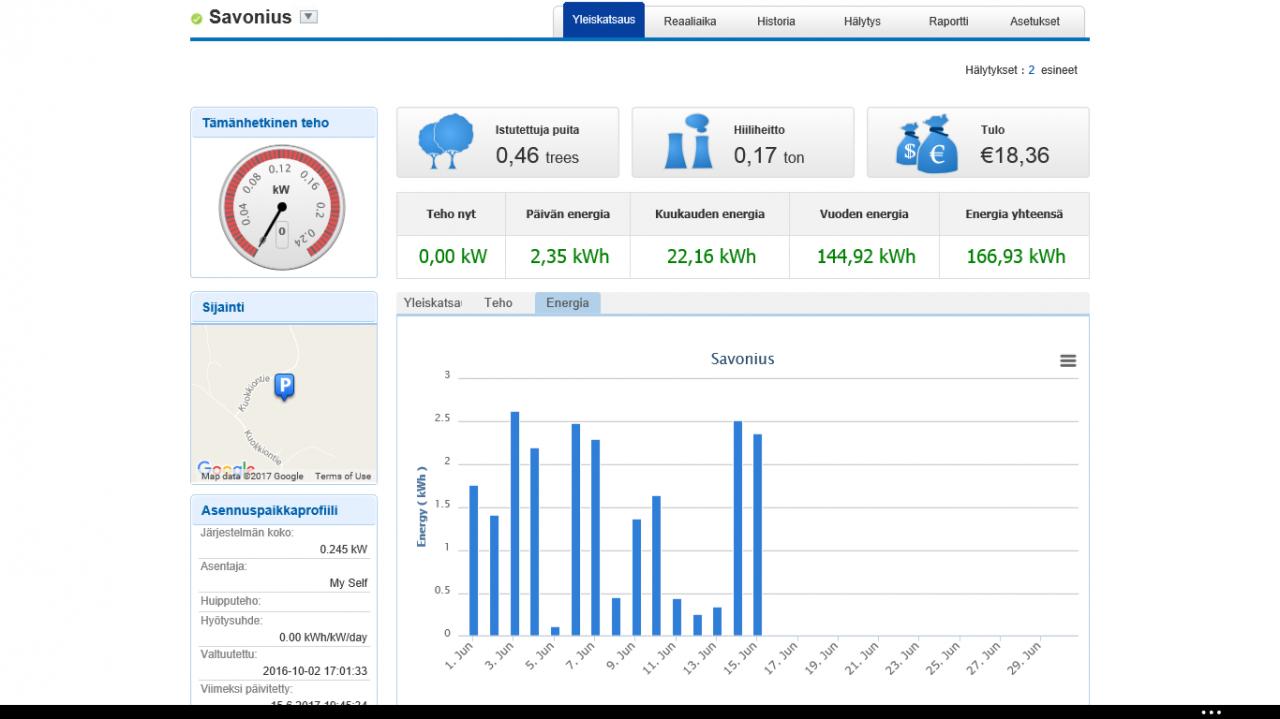Open Google Maps Terms of Use link
1280x719 pixels.
[x=343, y=476]
